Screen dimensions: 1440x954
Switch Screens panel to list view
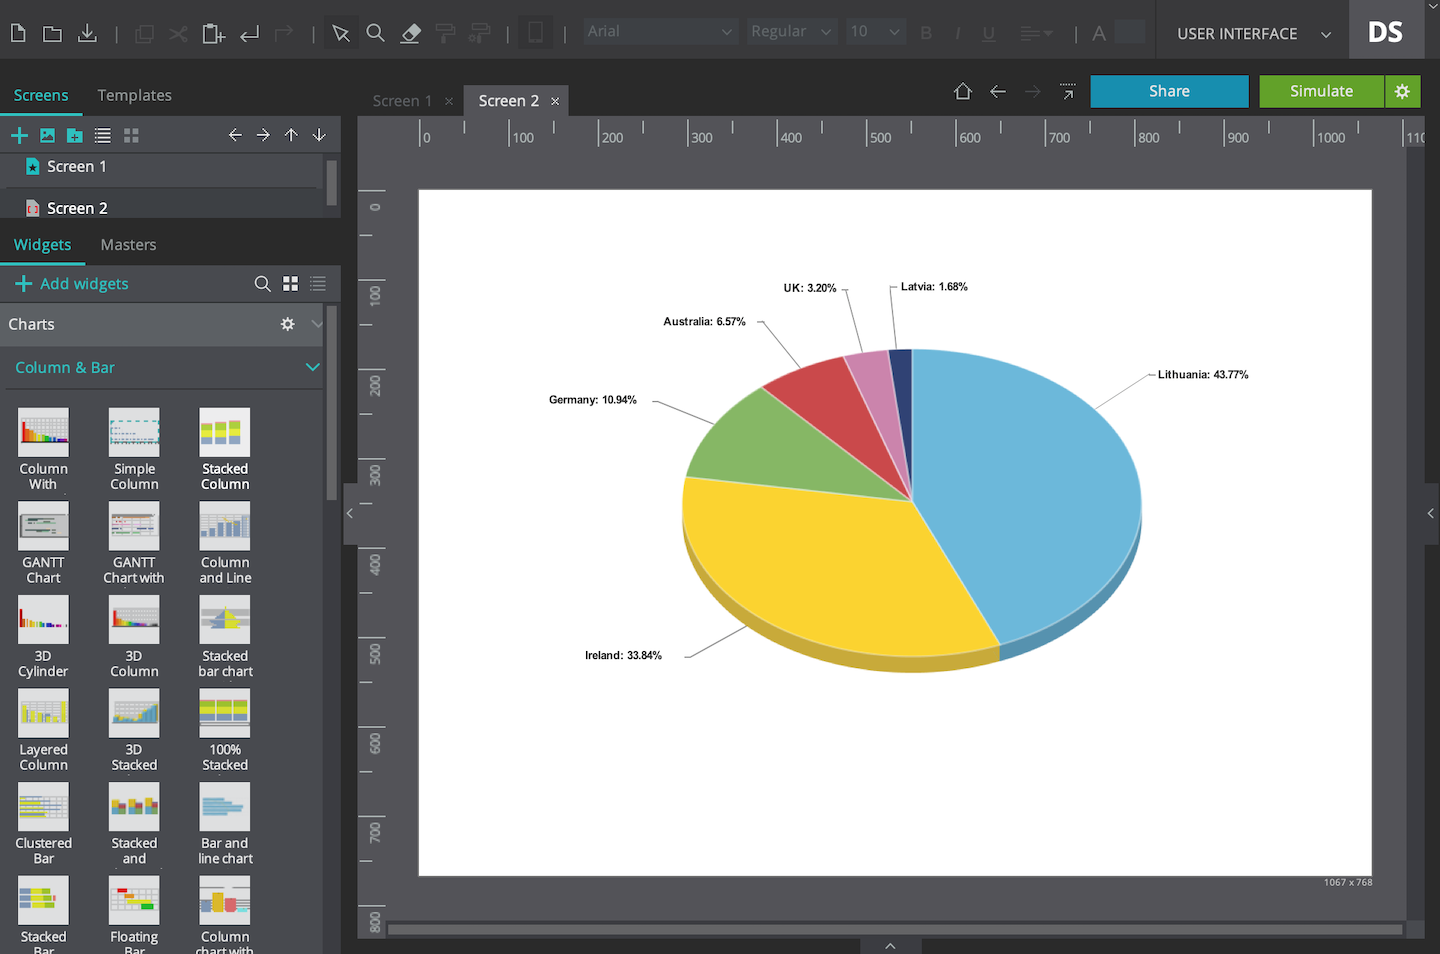pos(103,135)
